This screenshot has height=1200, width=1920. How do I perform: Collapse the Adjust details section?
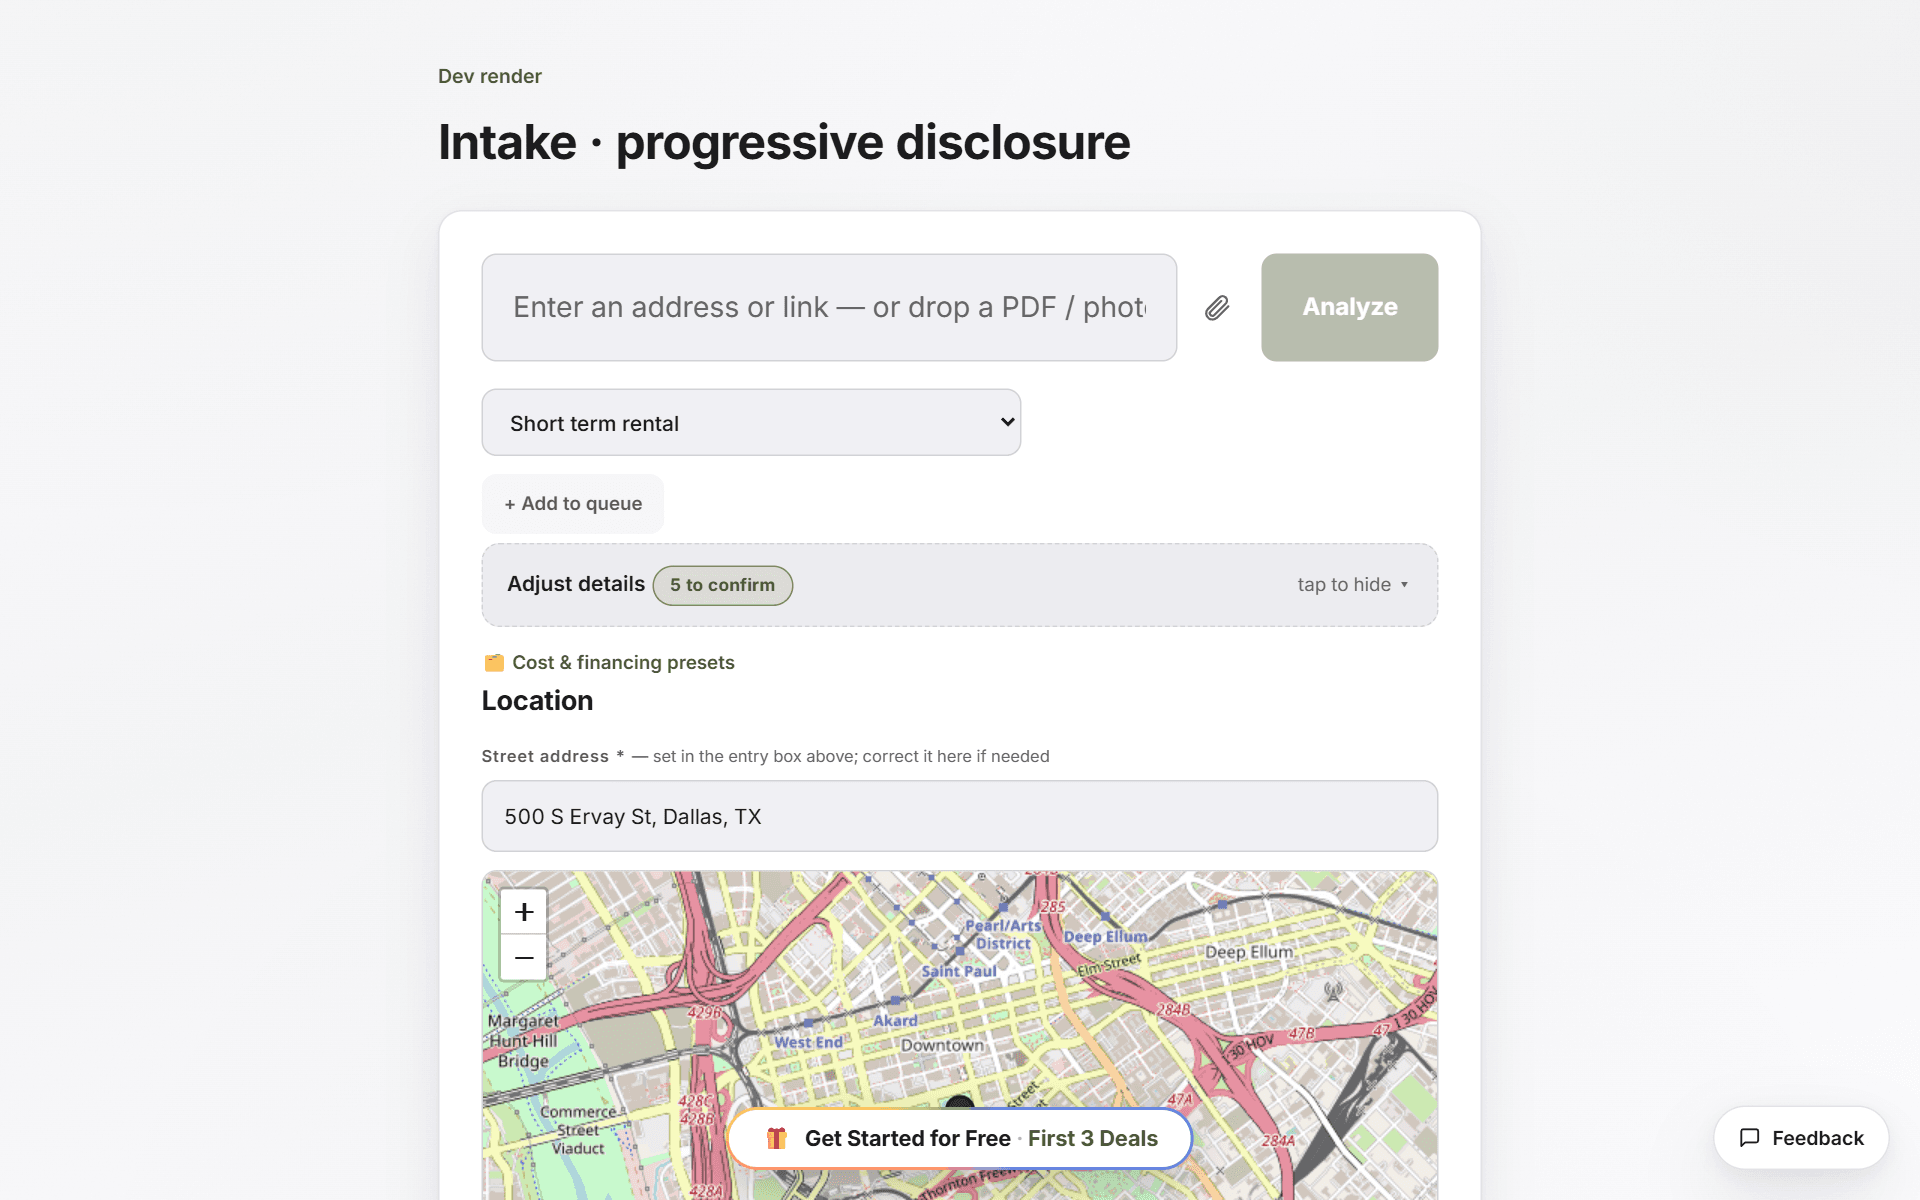(960, 585)
